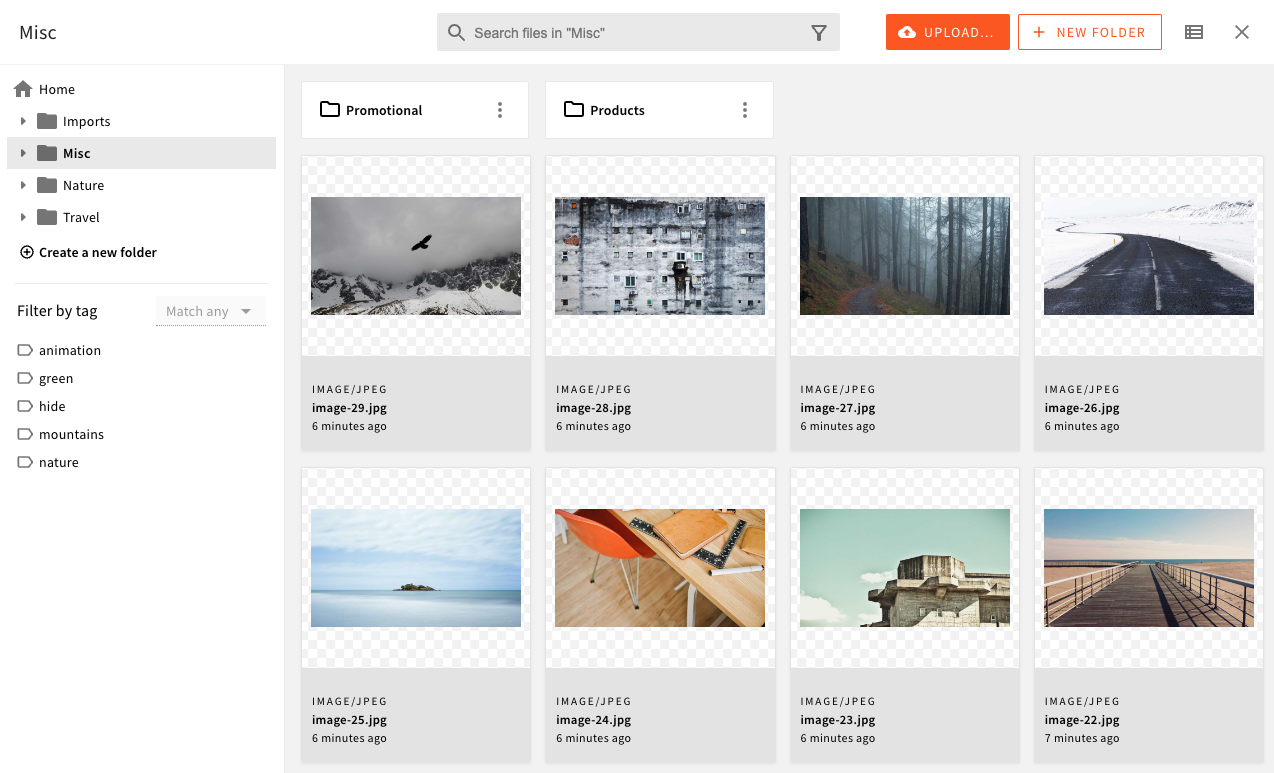Open the search filter icon
This screenshot has height=773, width=1274.
(x=819, y=32)
